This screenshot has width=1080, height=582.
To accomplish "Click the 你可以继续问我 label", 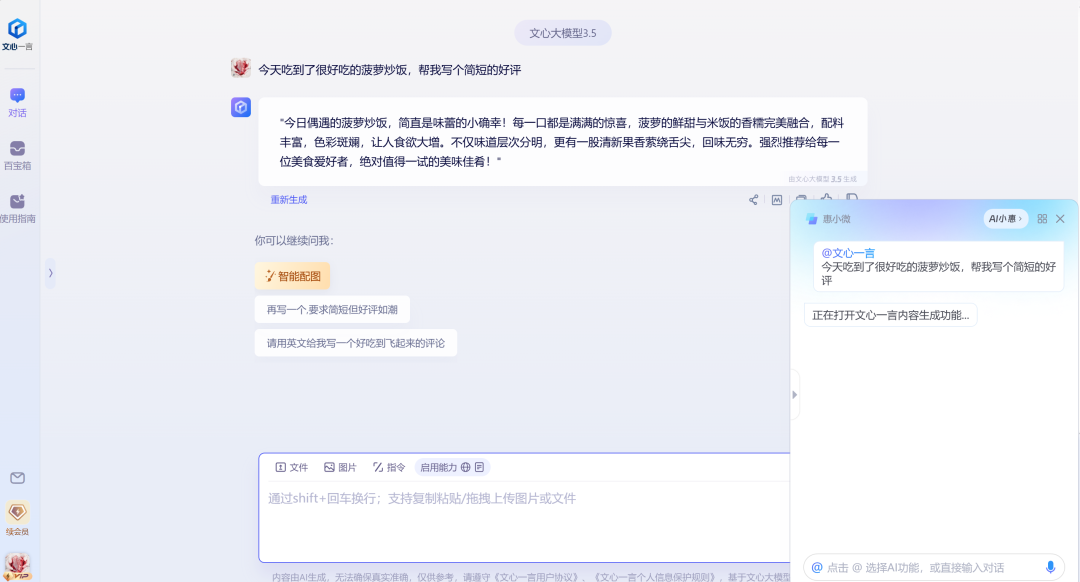I will point(294,240).
